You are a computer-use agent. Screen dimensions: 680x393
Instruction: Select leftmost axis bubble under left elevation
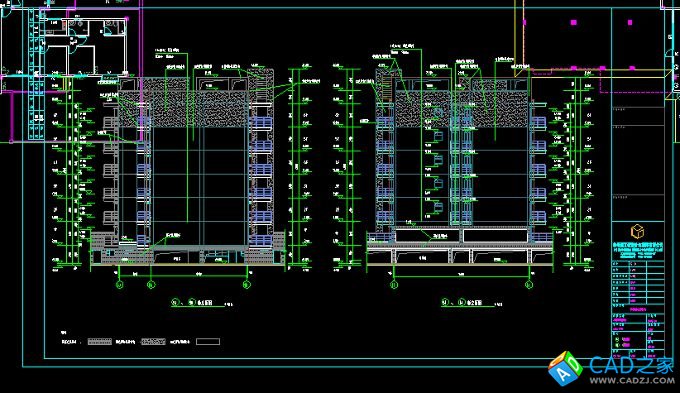(x=120, y=285)
